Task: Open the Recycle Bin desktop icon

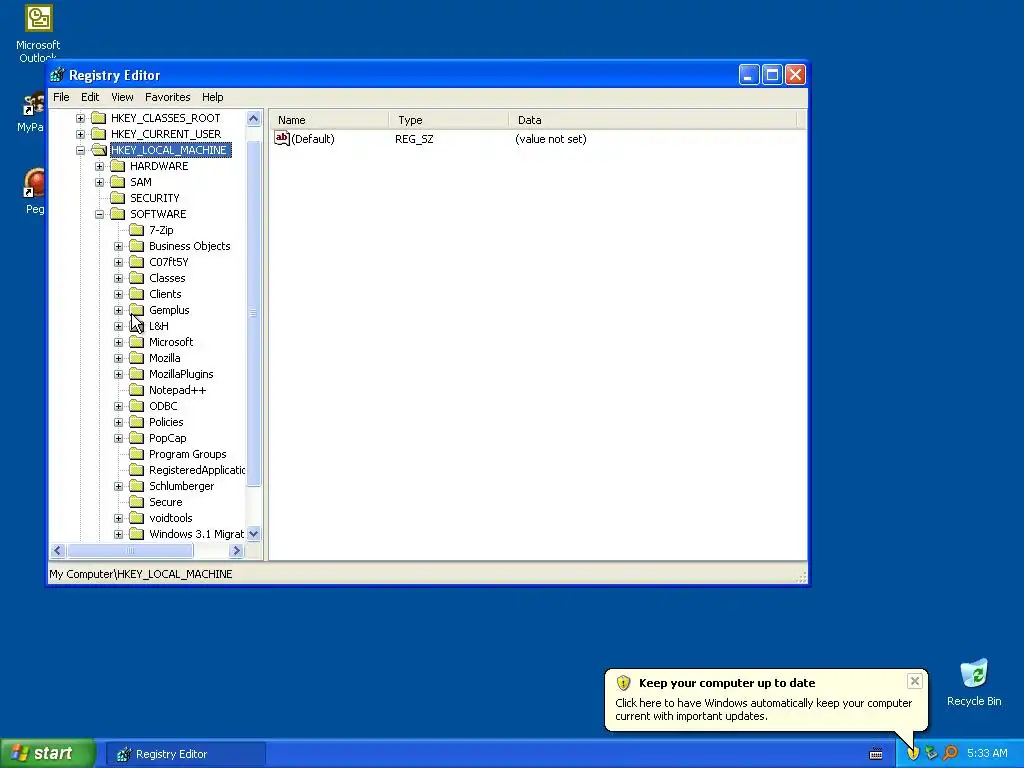Action: tap(974, 683)
